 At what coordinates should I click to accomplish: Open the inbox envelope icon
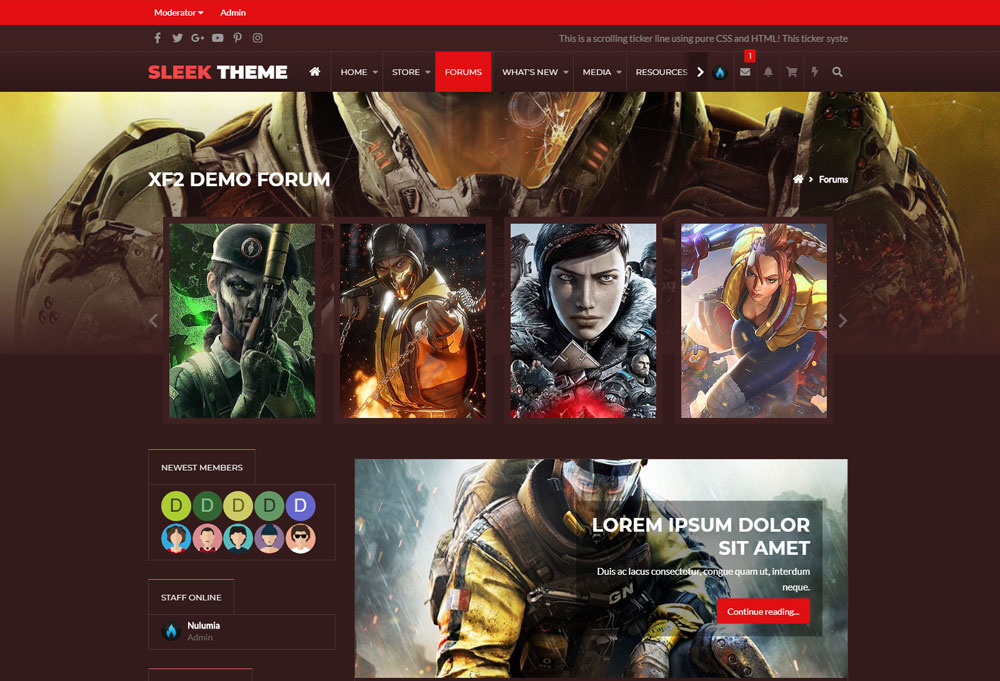[x=745, y=72]
